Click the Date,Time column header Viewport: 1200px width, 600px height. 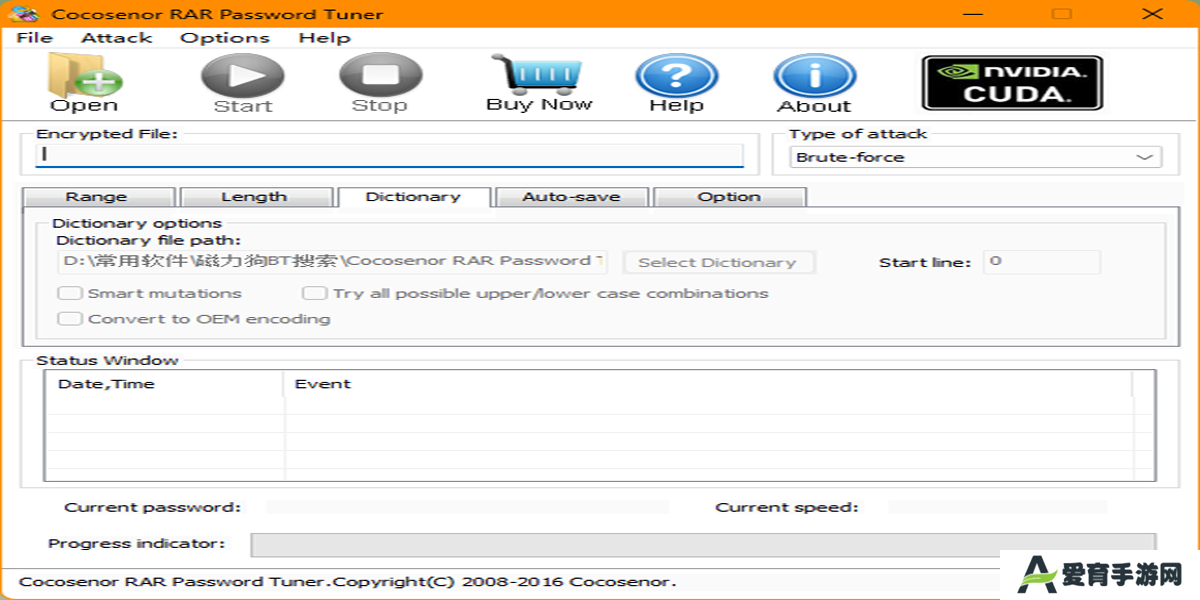(x=165, y=384)
